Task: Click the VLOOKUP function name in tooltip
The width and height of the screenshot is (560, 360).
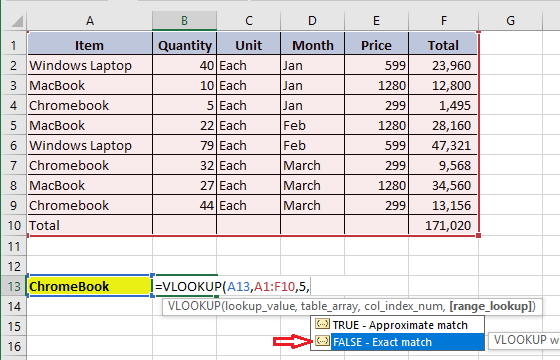Action: pos(194,306)
